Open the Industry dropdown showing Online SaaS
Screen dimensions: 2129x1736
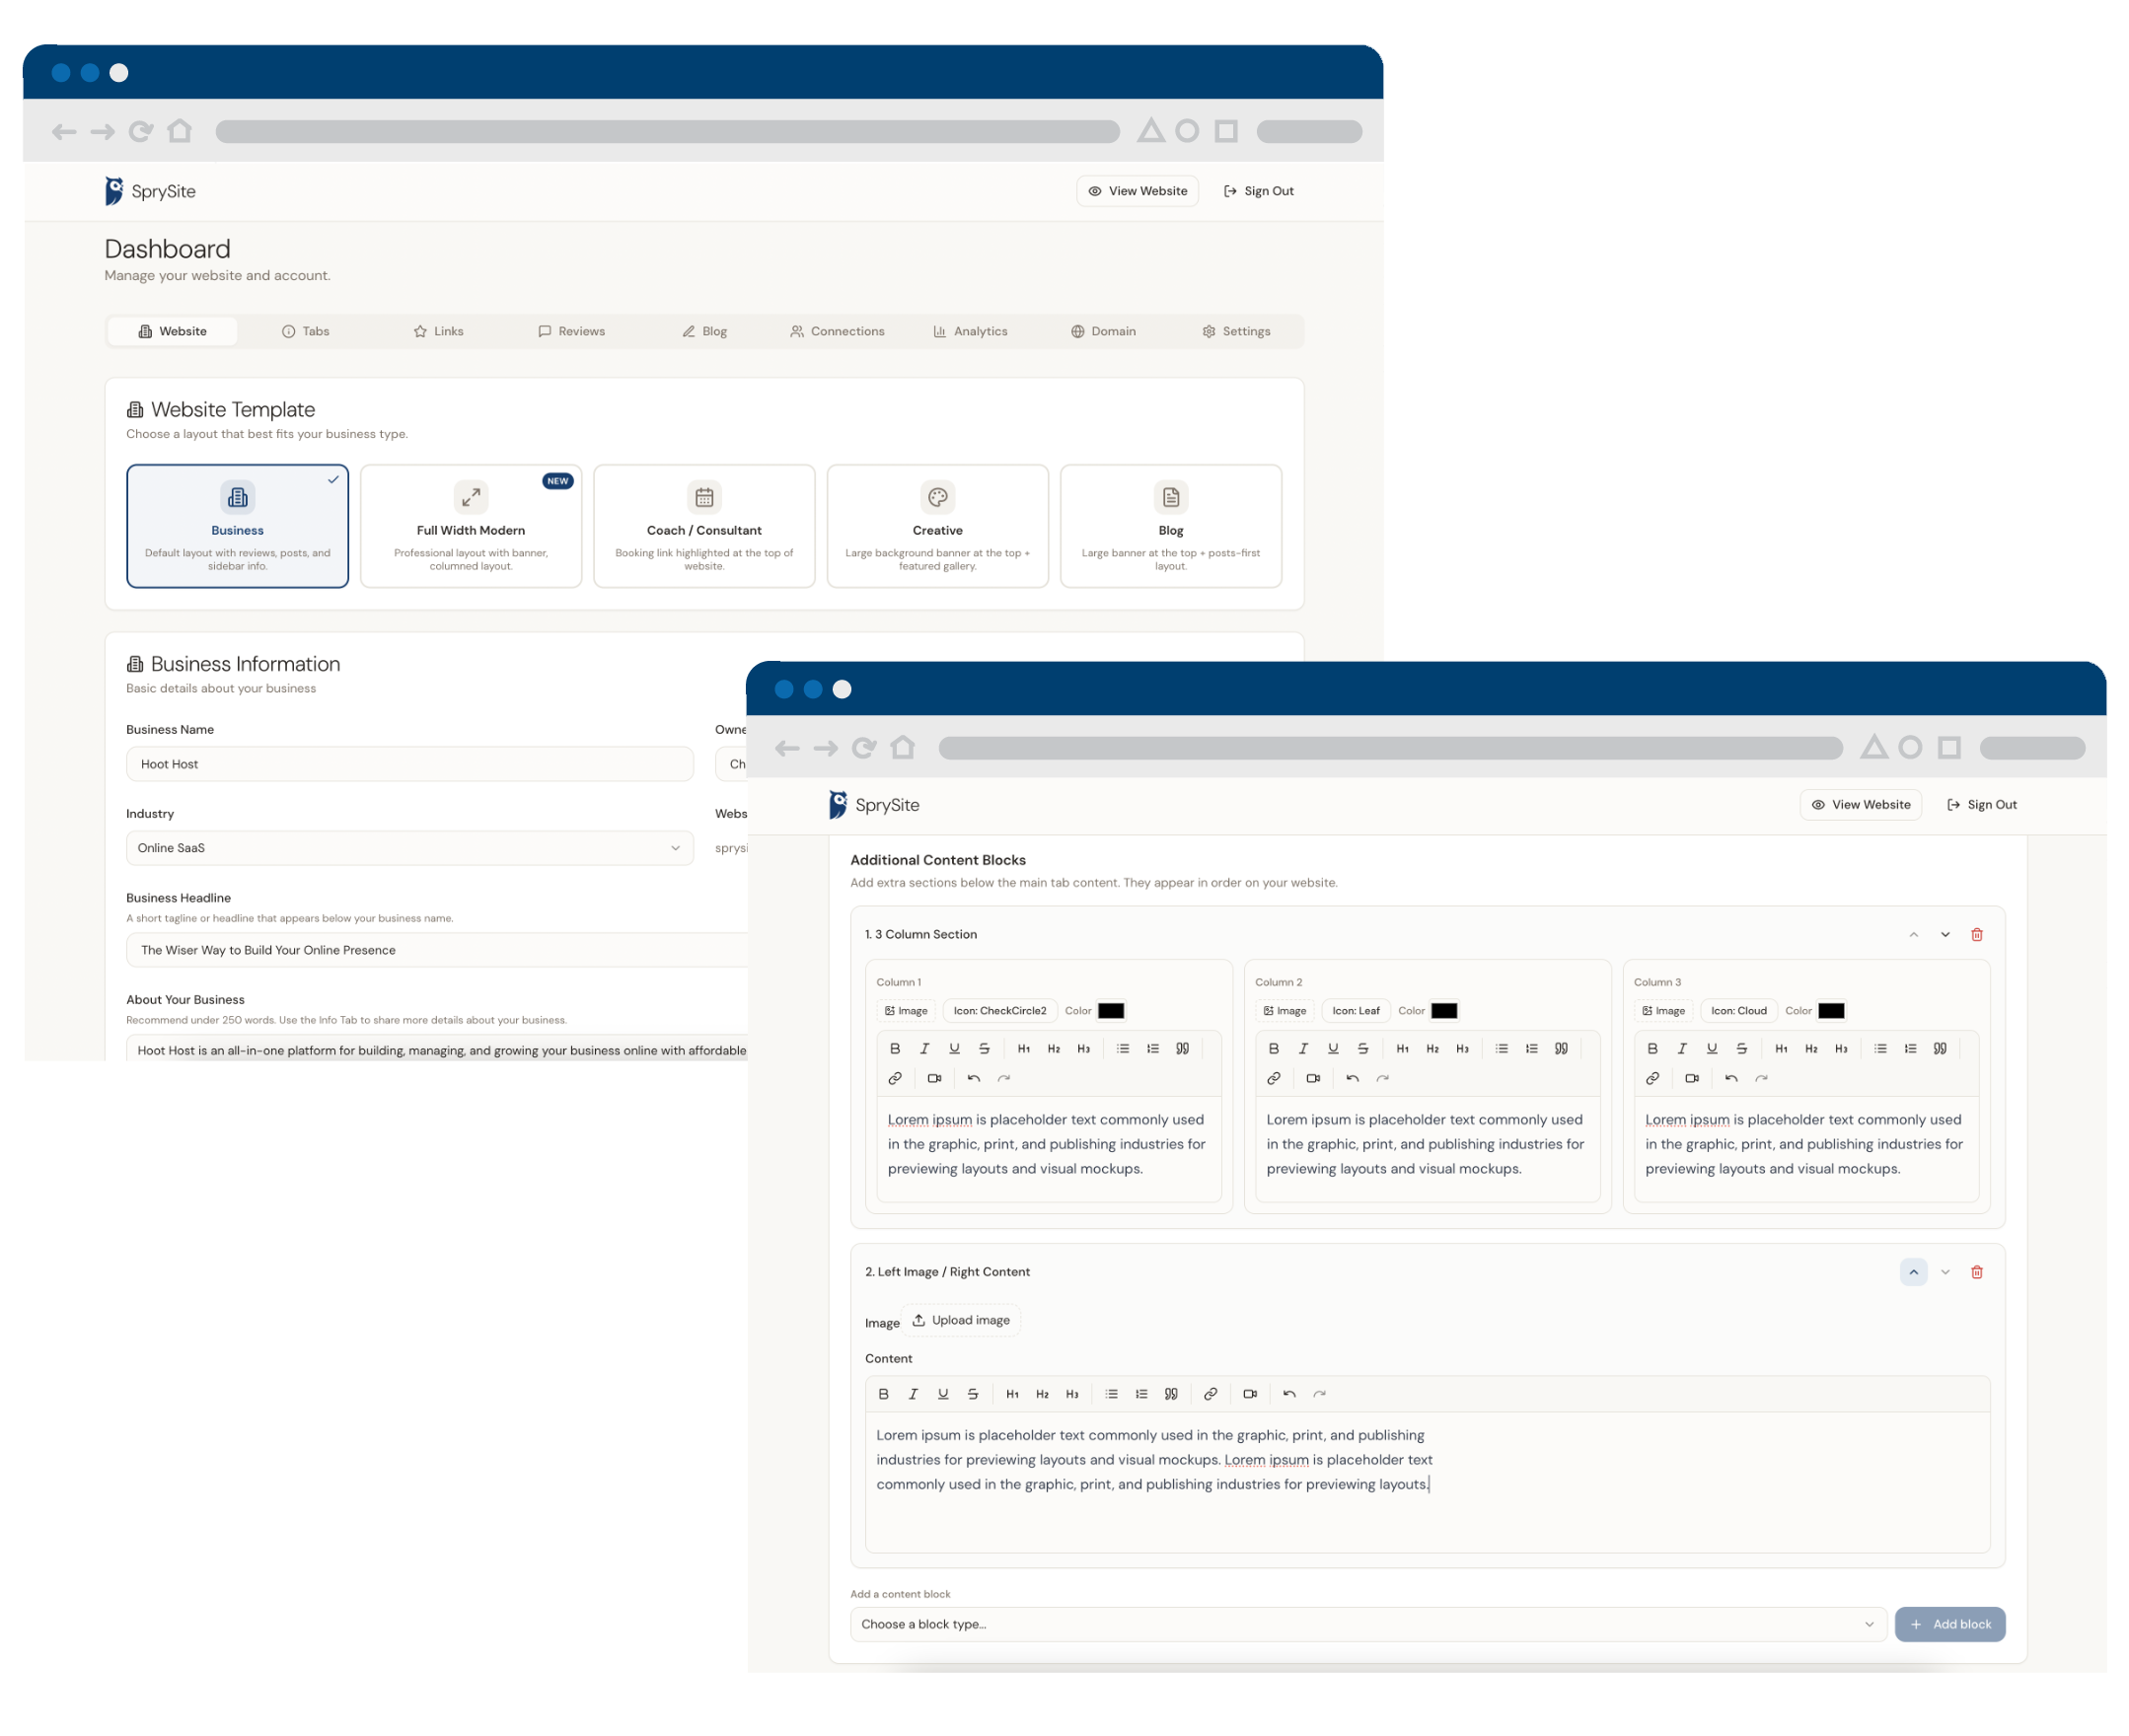coord(409,848)
